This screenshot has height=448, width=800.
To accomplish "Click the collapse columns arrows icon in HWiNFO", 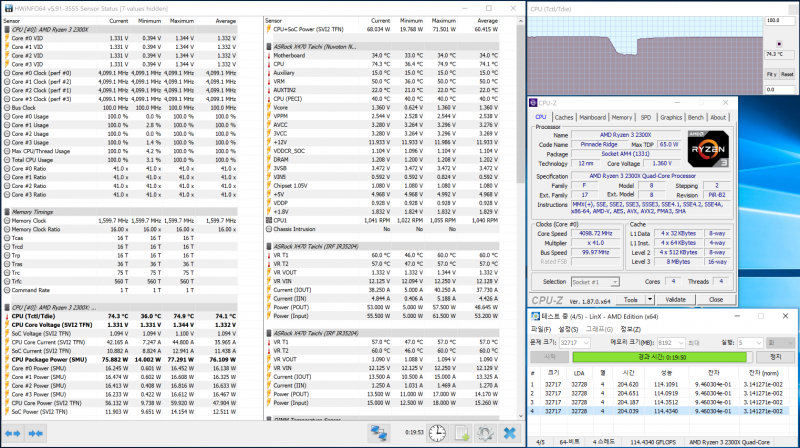I will pos(36,434).
